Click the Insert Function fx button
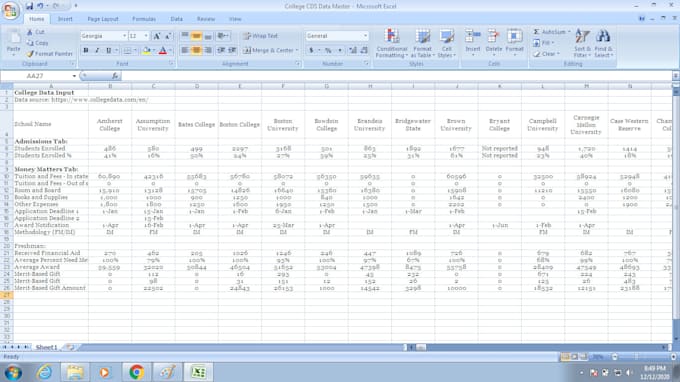This screenshot has width=680, height=382. pyautogui.click(x=115, y=76)
